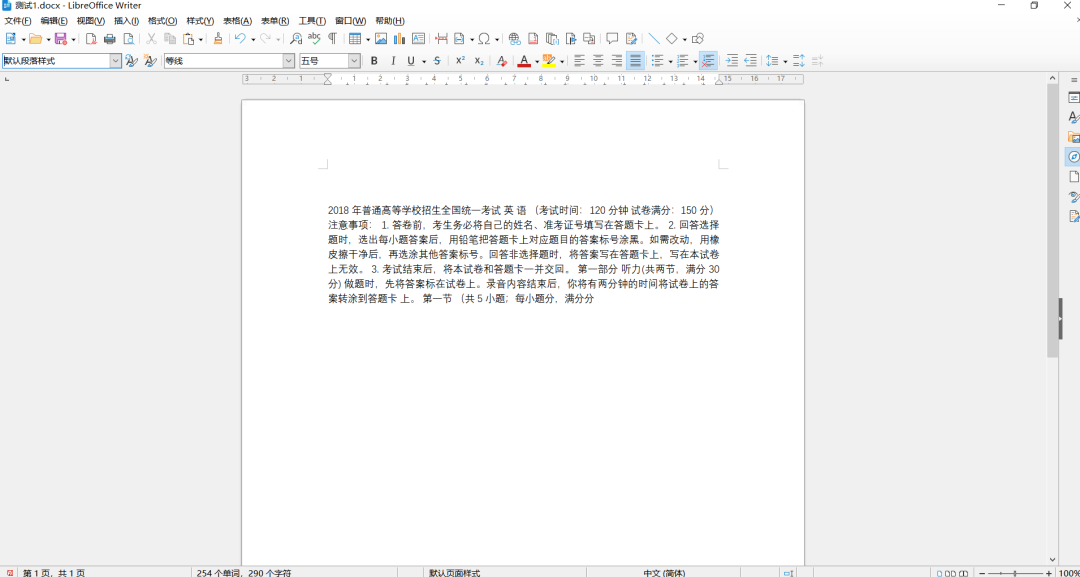Open the 视图(V) menu
This screenshot has height=577, width=1080.
91,21
